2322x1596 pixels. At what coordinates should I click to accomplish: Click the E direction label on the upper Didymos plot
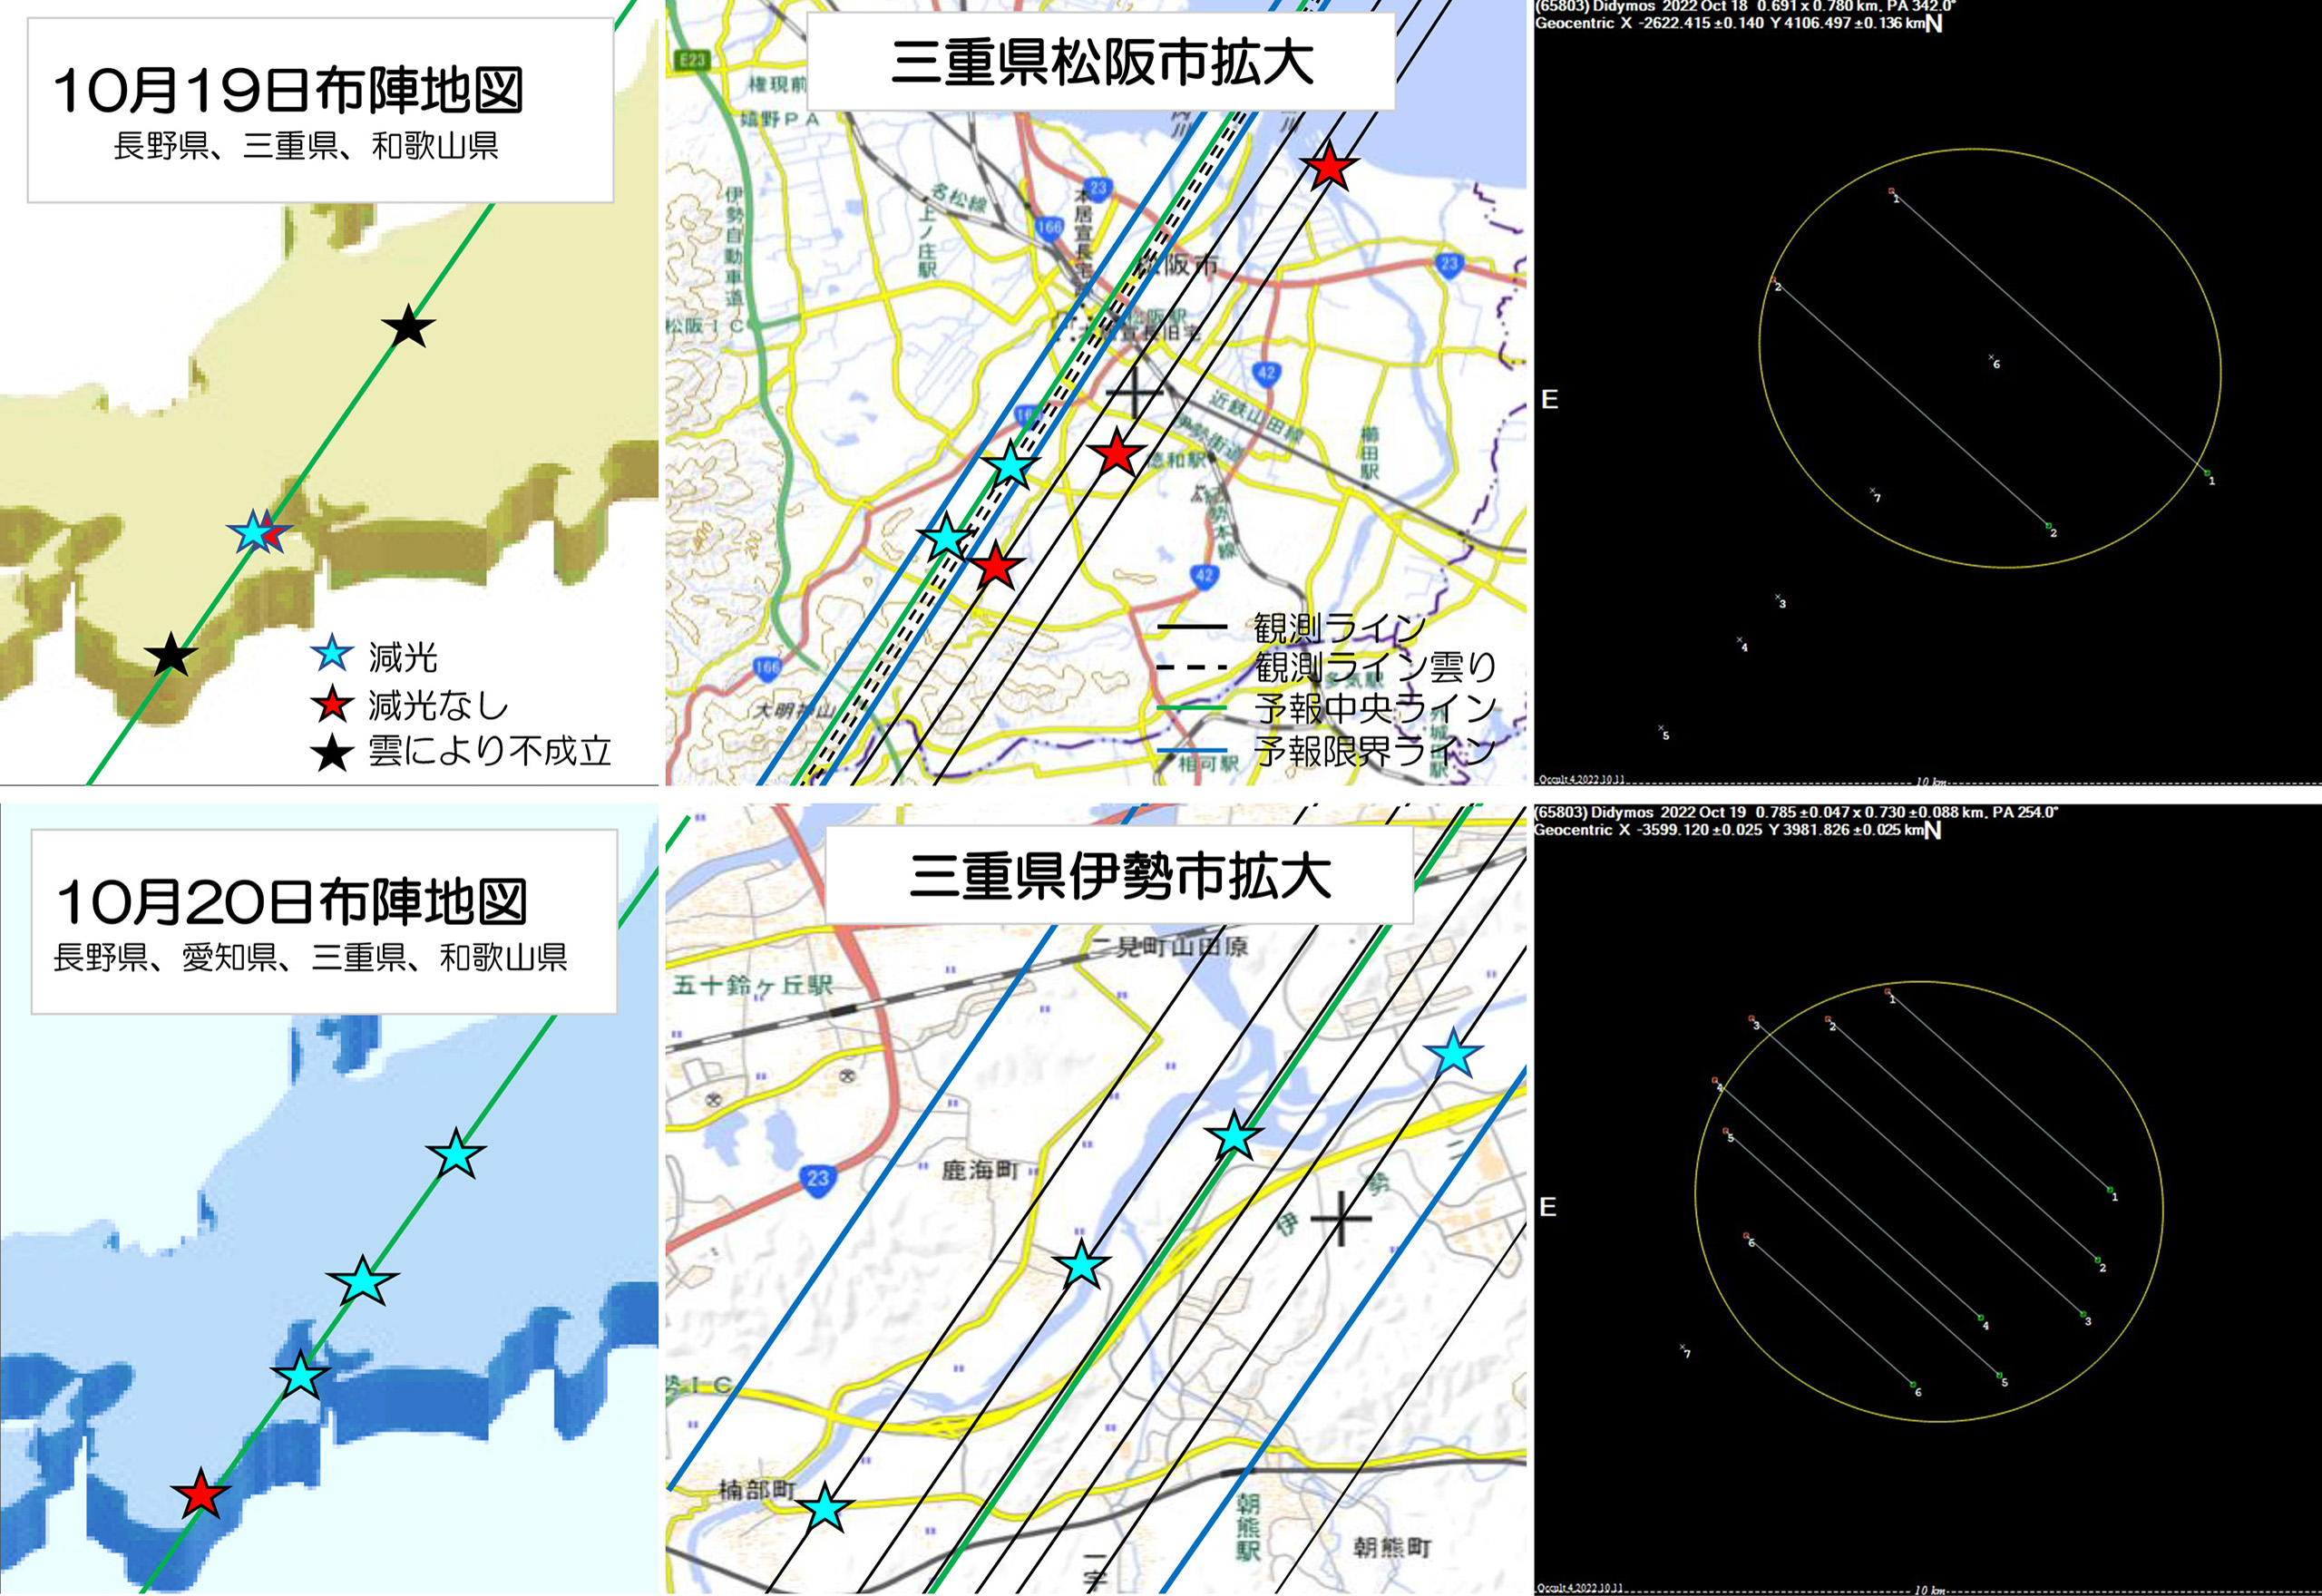click(x=1550, y=400)
